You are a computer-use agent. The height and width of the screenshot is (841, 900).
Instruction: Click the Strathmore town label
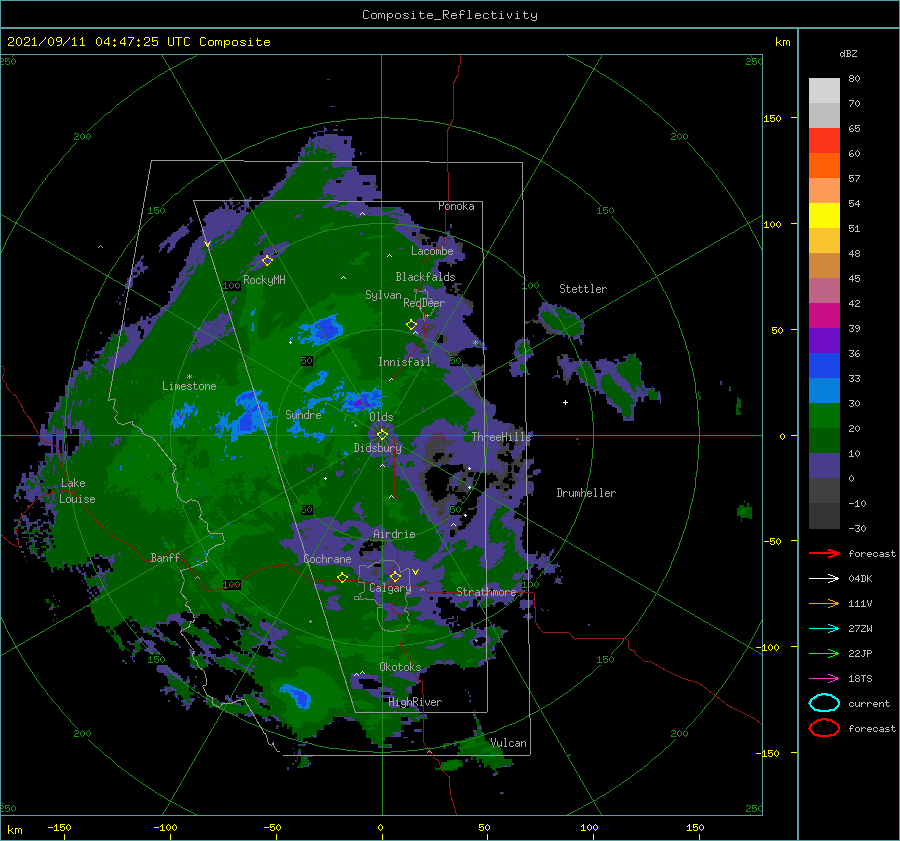(x=486, y=592)
